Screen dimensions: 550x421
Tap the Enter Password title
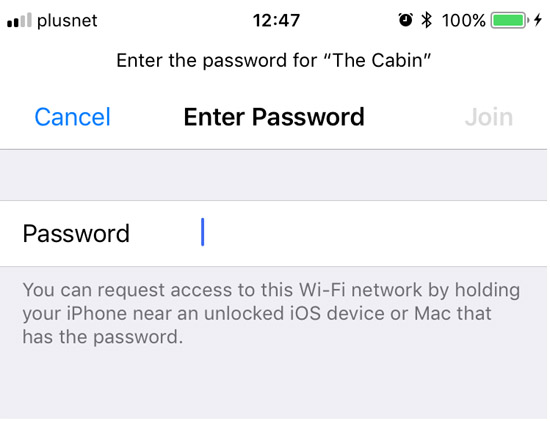[274, 117]
